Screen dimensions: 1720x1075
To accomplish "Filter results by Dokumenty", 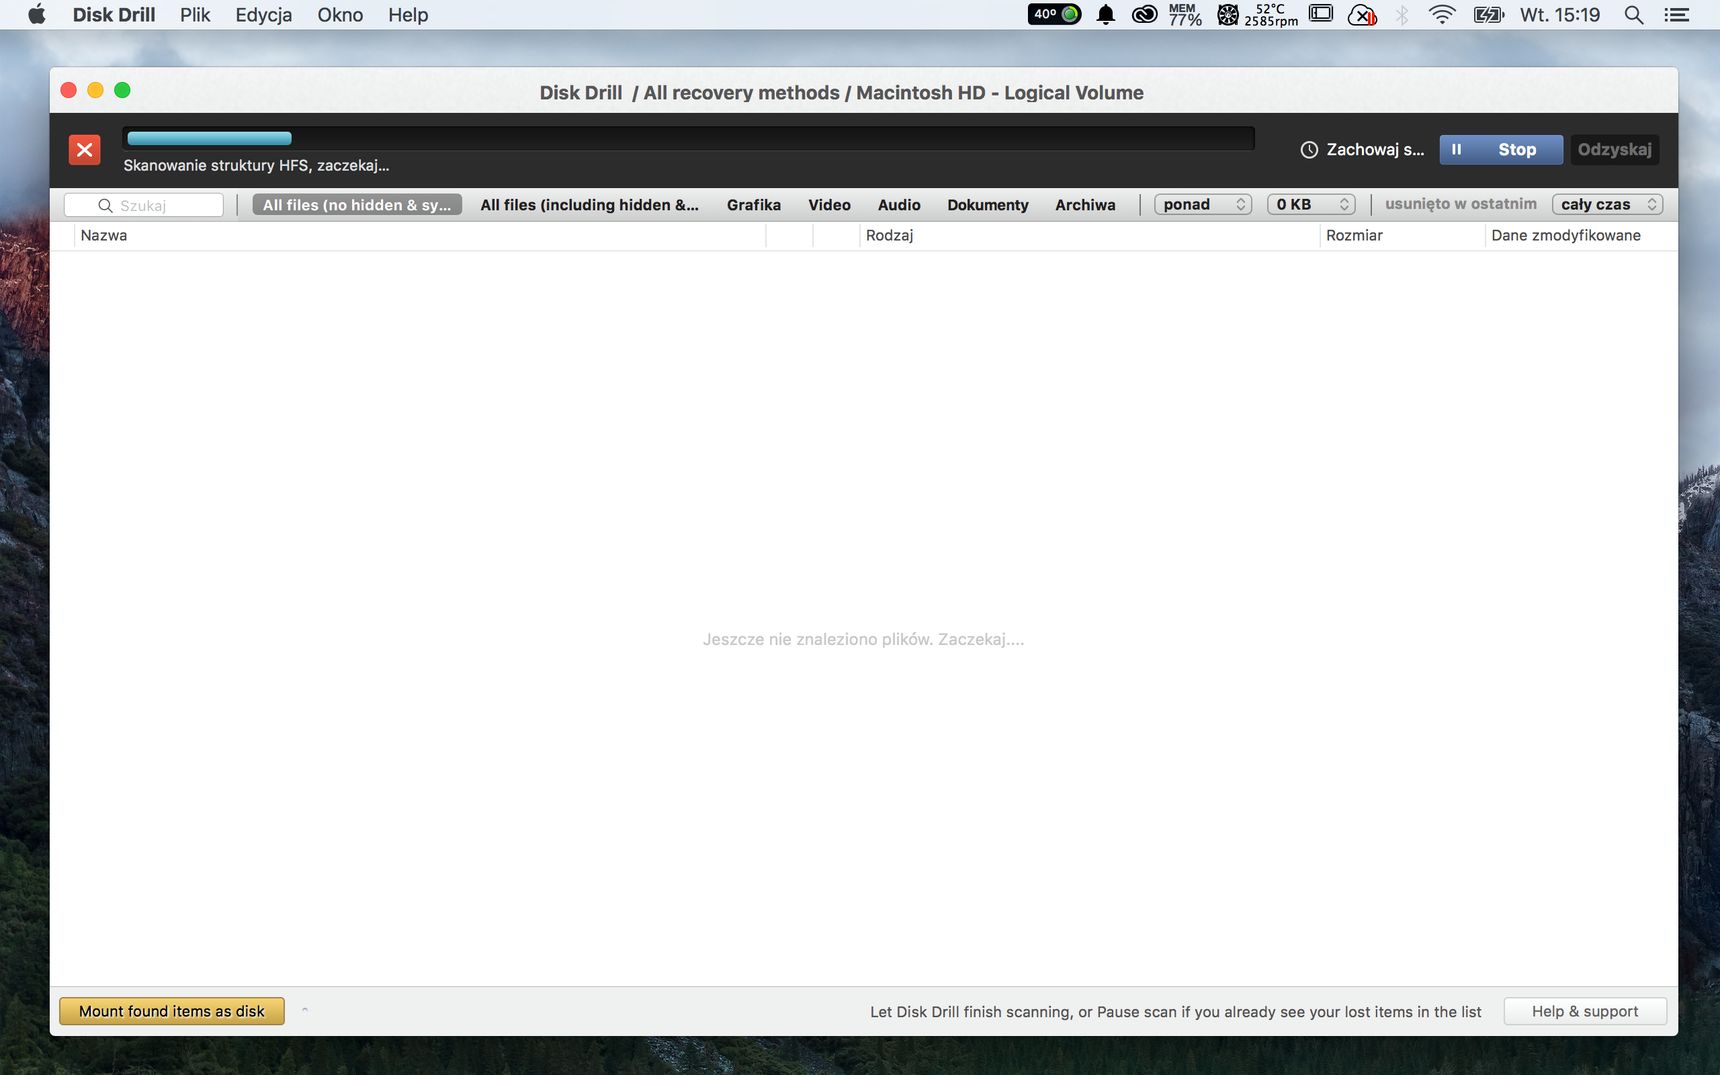I will pyautogui.click(x=988, y=205).
